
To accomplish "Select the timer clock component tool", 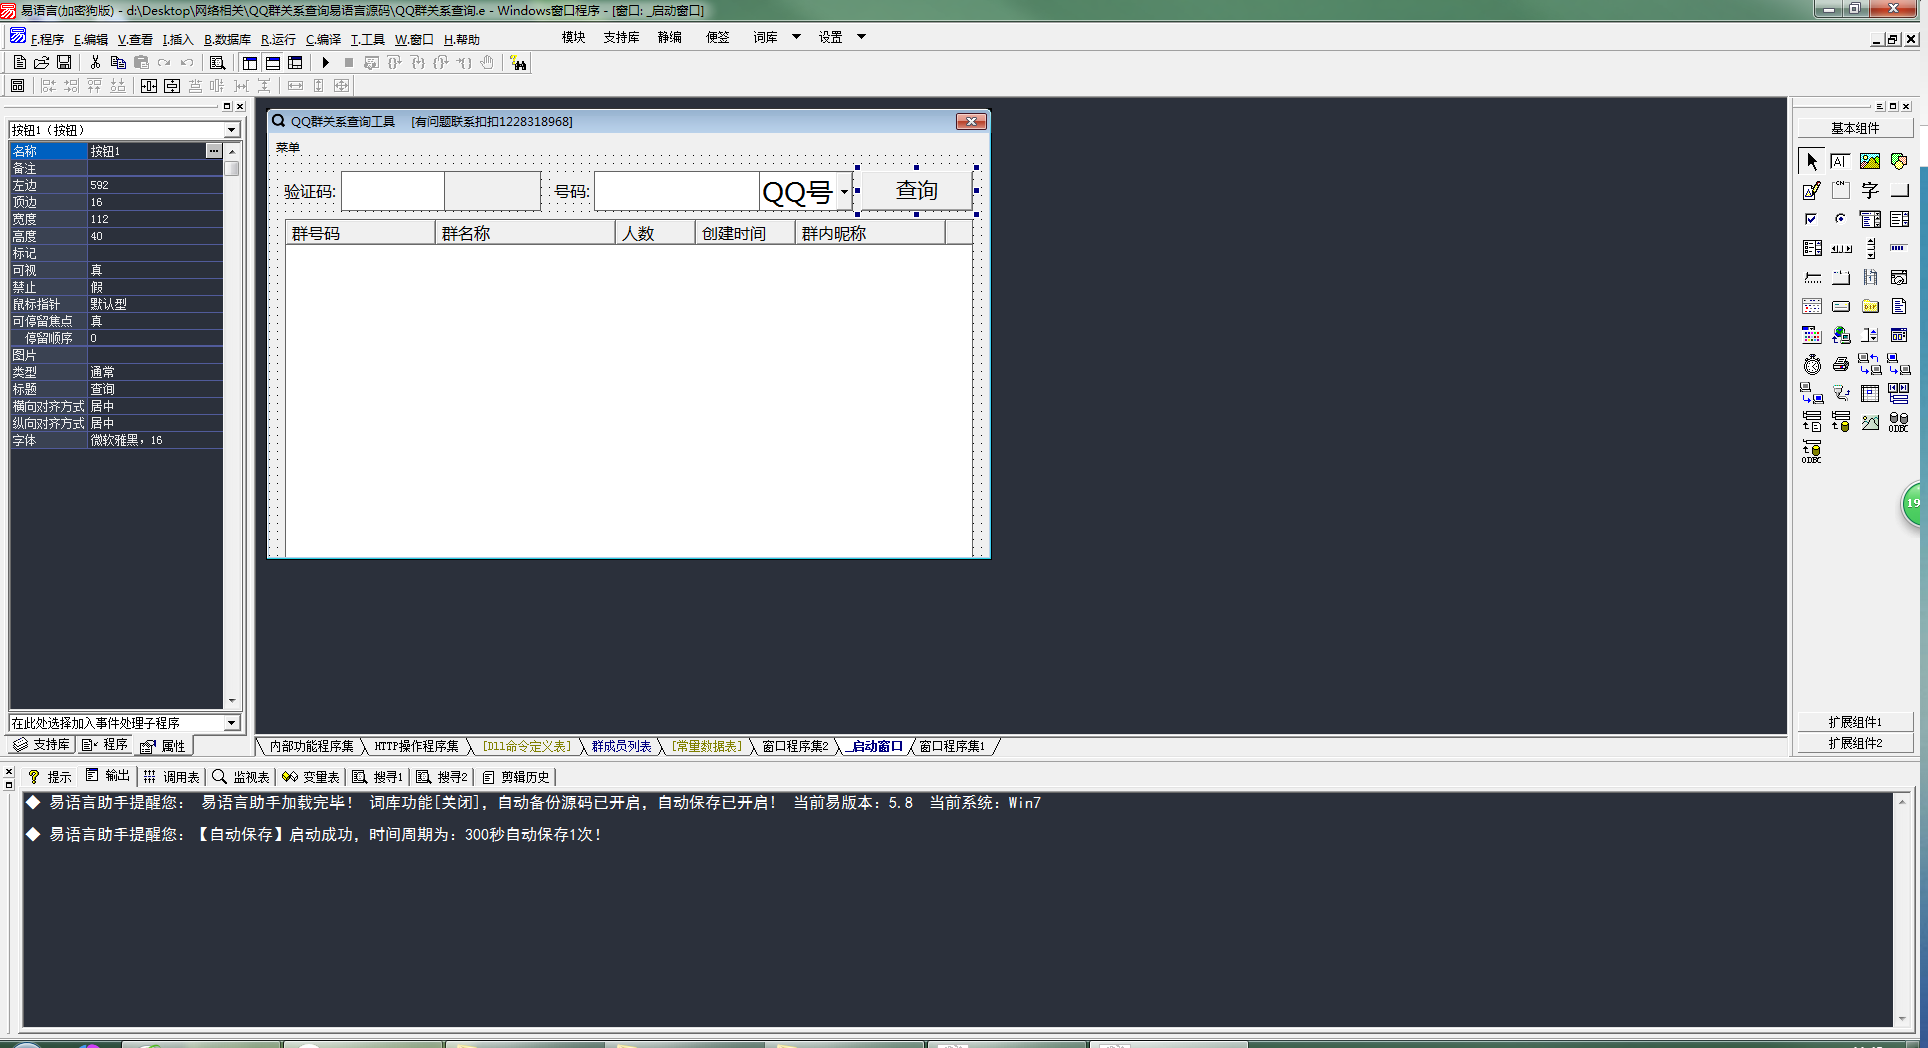I will [1812, 364].
